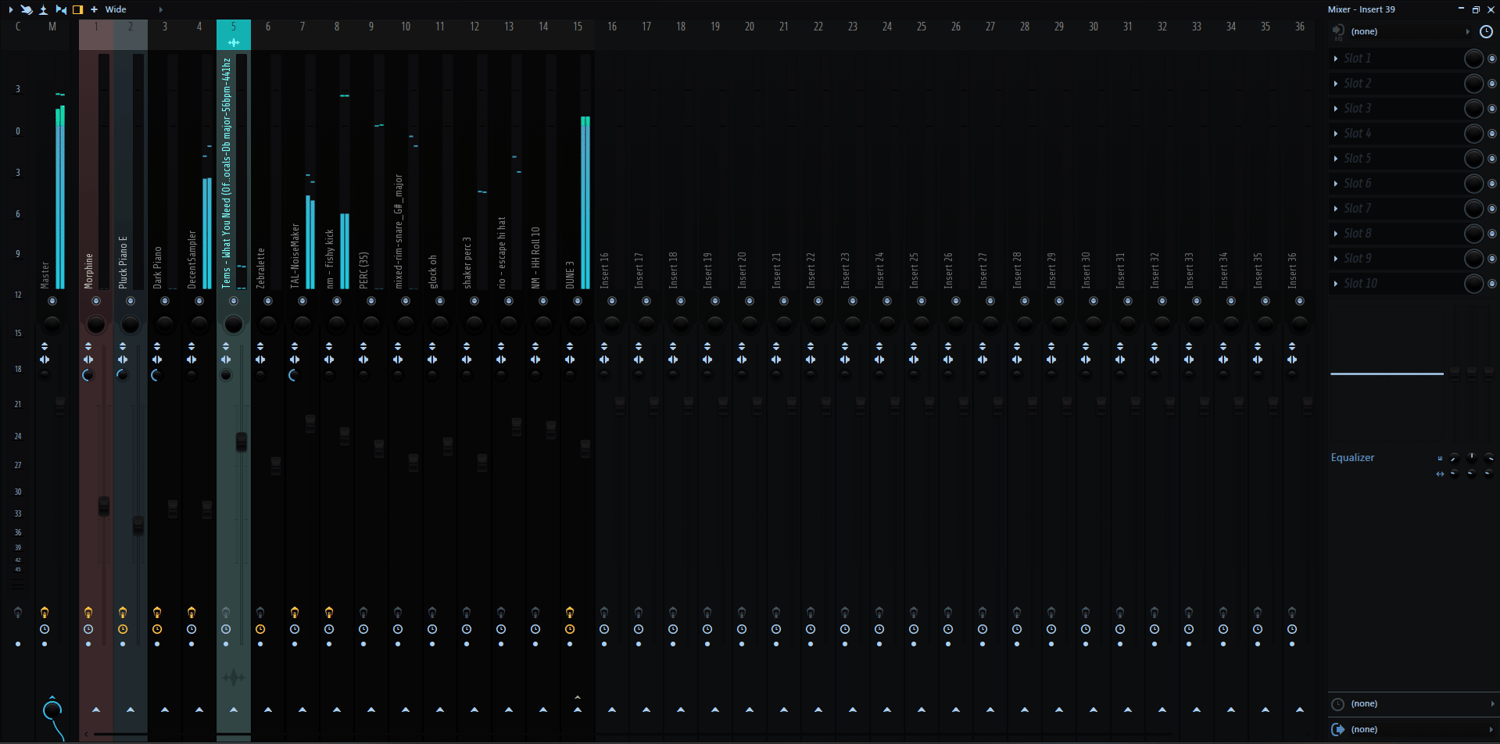Image resolution: width=1500 pixels, height=744 pixels.
Task: Open the mixer options menu arrow
Action: pos(9,9)
